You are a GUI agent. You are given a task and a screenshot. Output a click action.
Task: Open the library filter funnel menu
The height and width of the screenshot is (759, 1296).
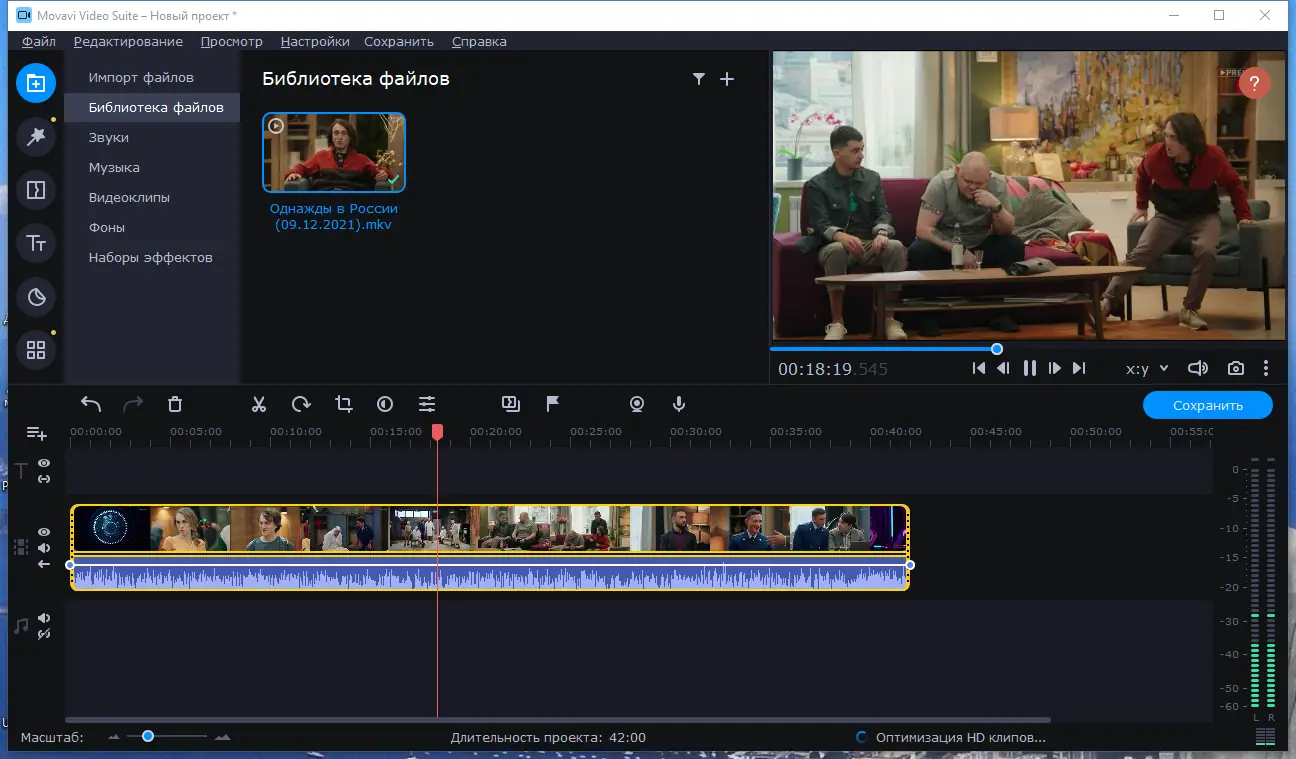pyautogui.click(x=699, y=79)
